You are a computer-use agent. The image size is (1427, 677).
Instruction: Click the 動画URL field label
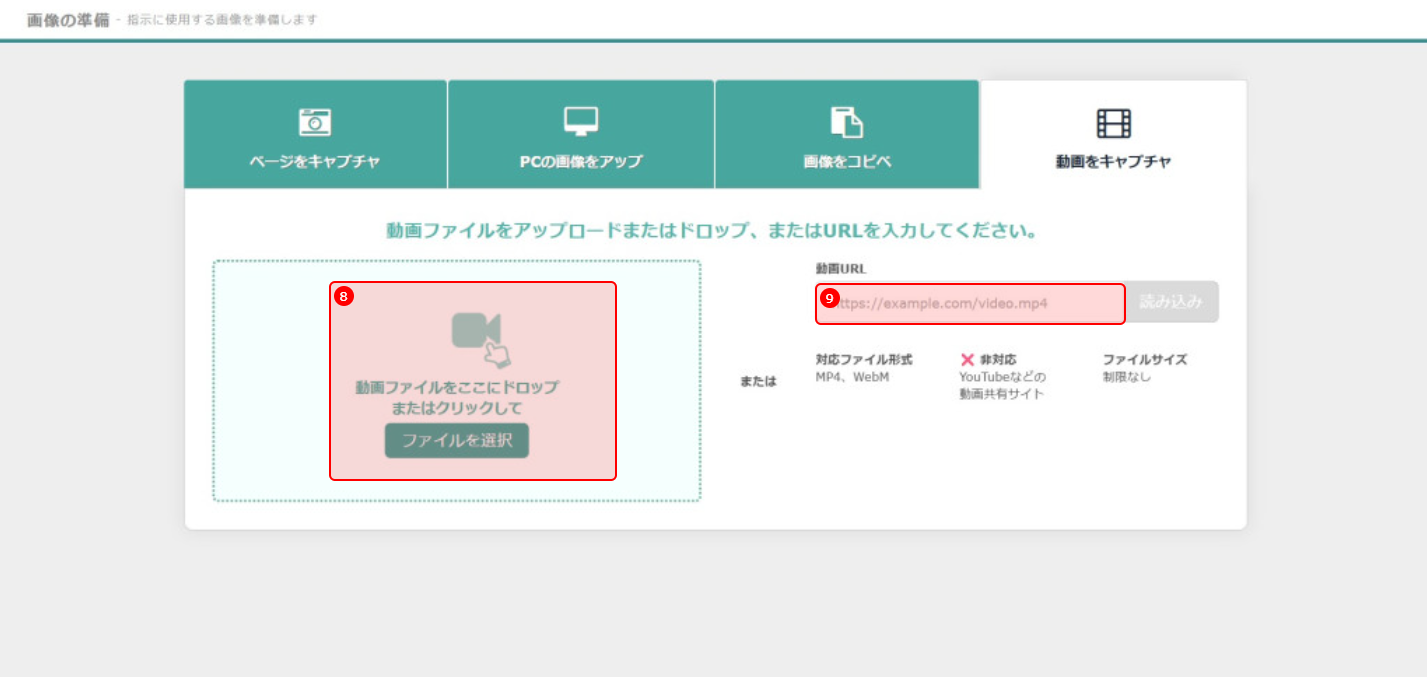(840, 269)
